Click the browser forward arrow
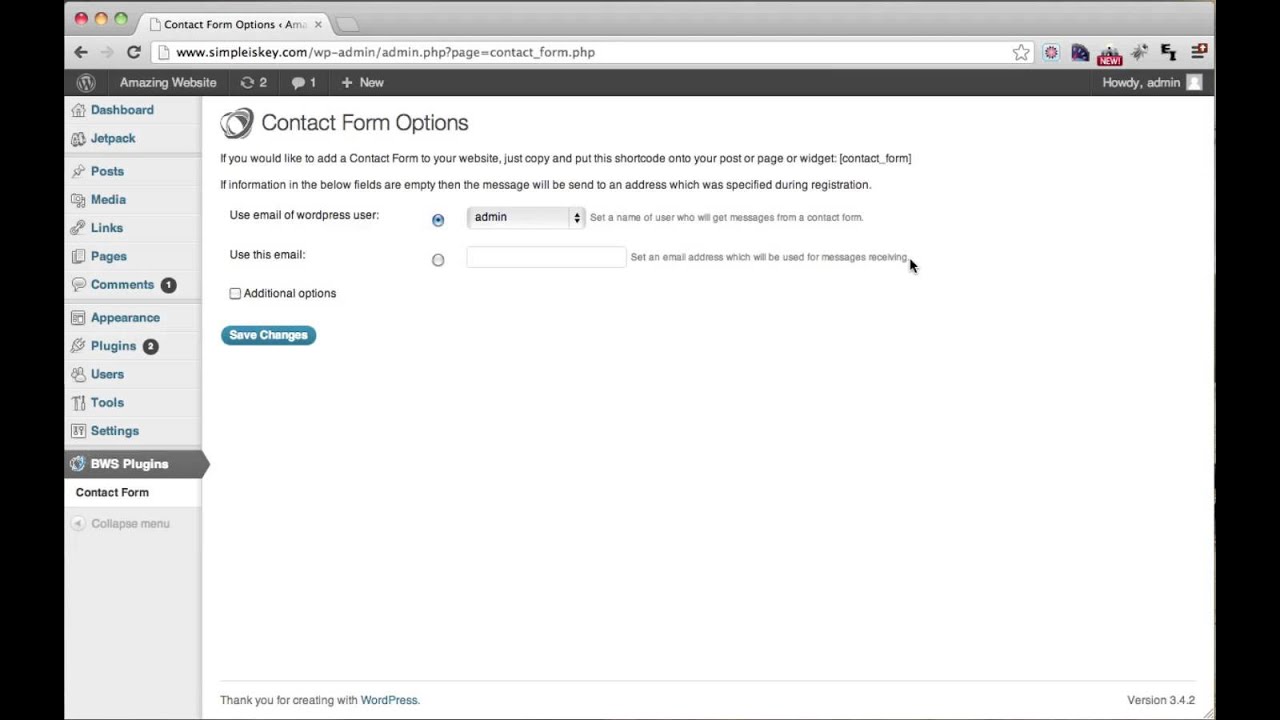 click(x=107, y=52)
